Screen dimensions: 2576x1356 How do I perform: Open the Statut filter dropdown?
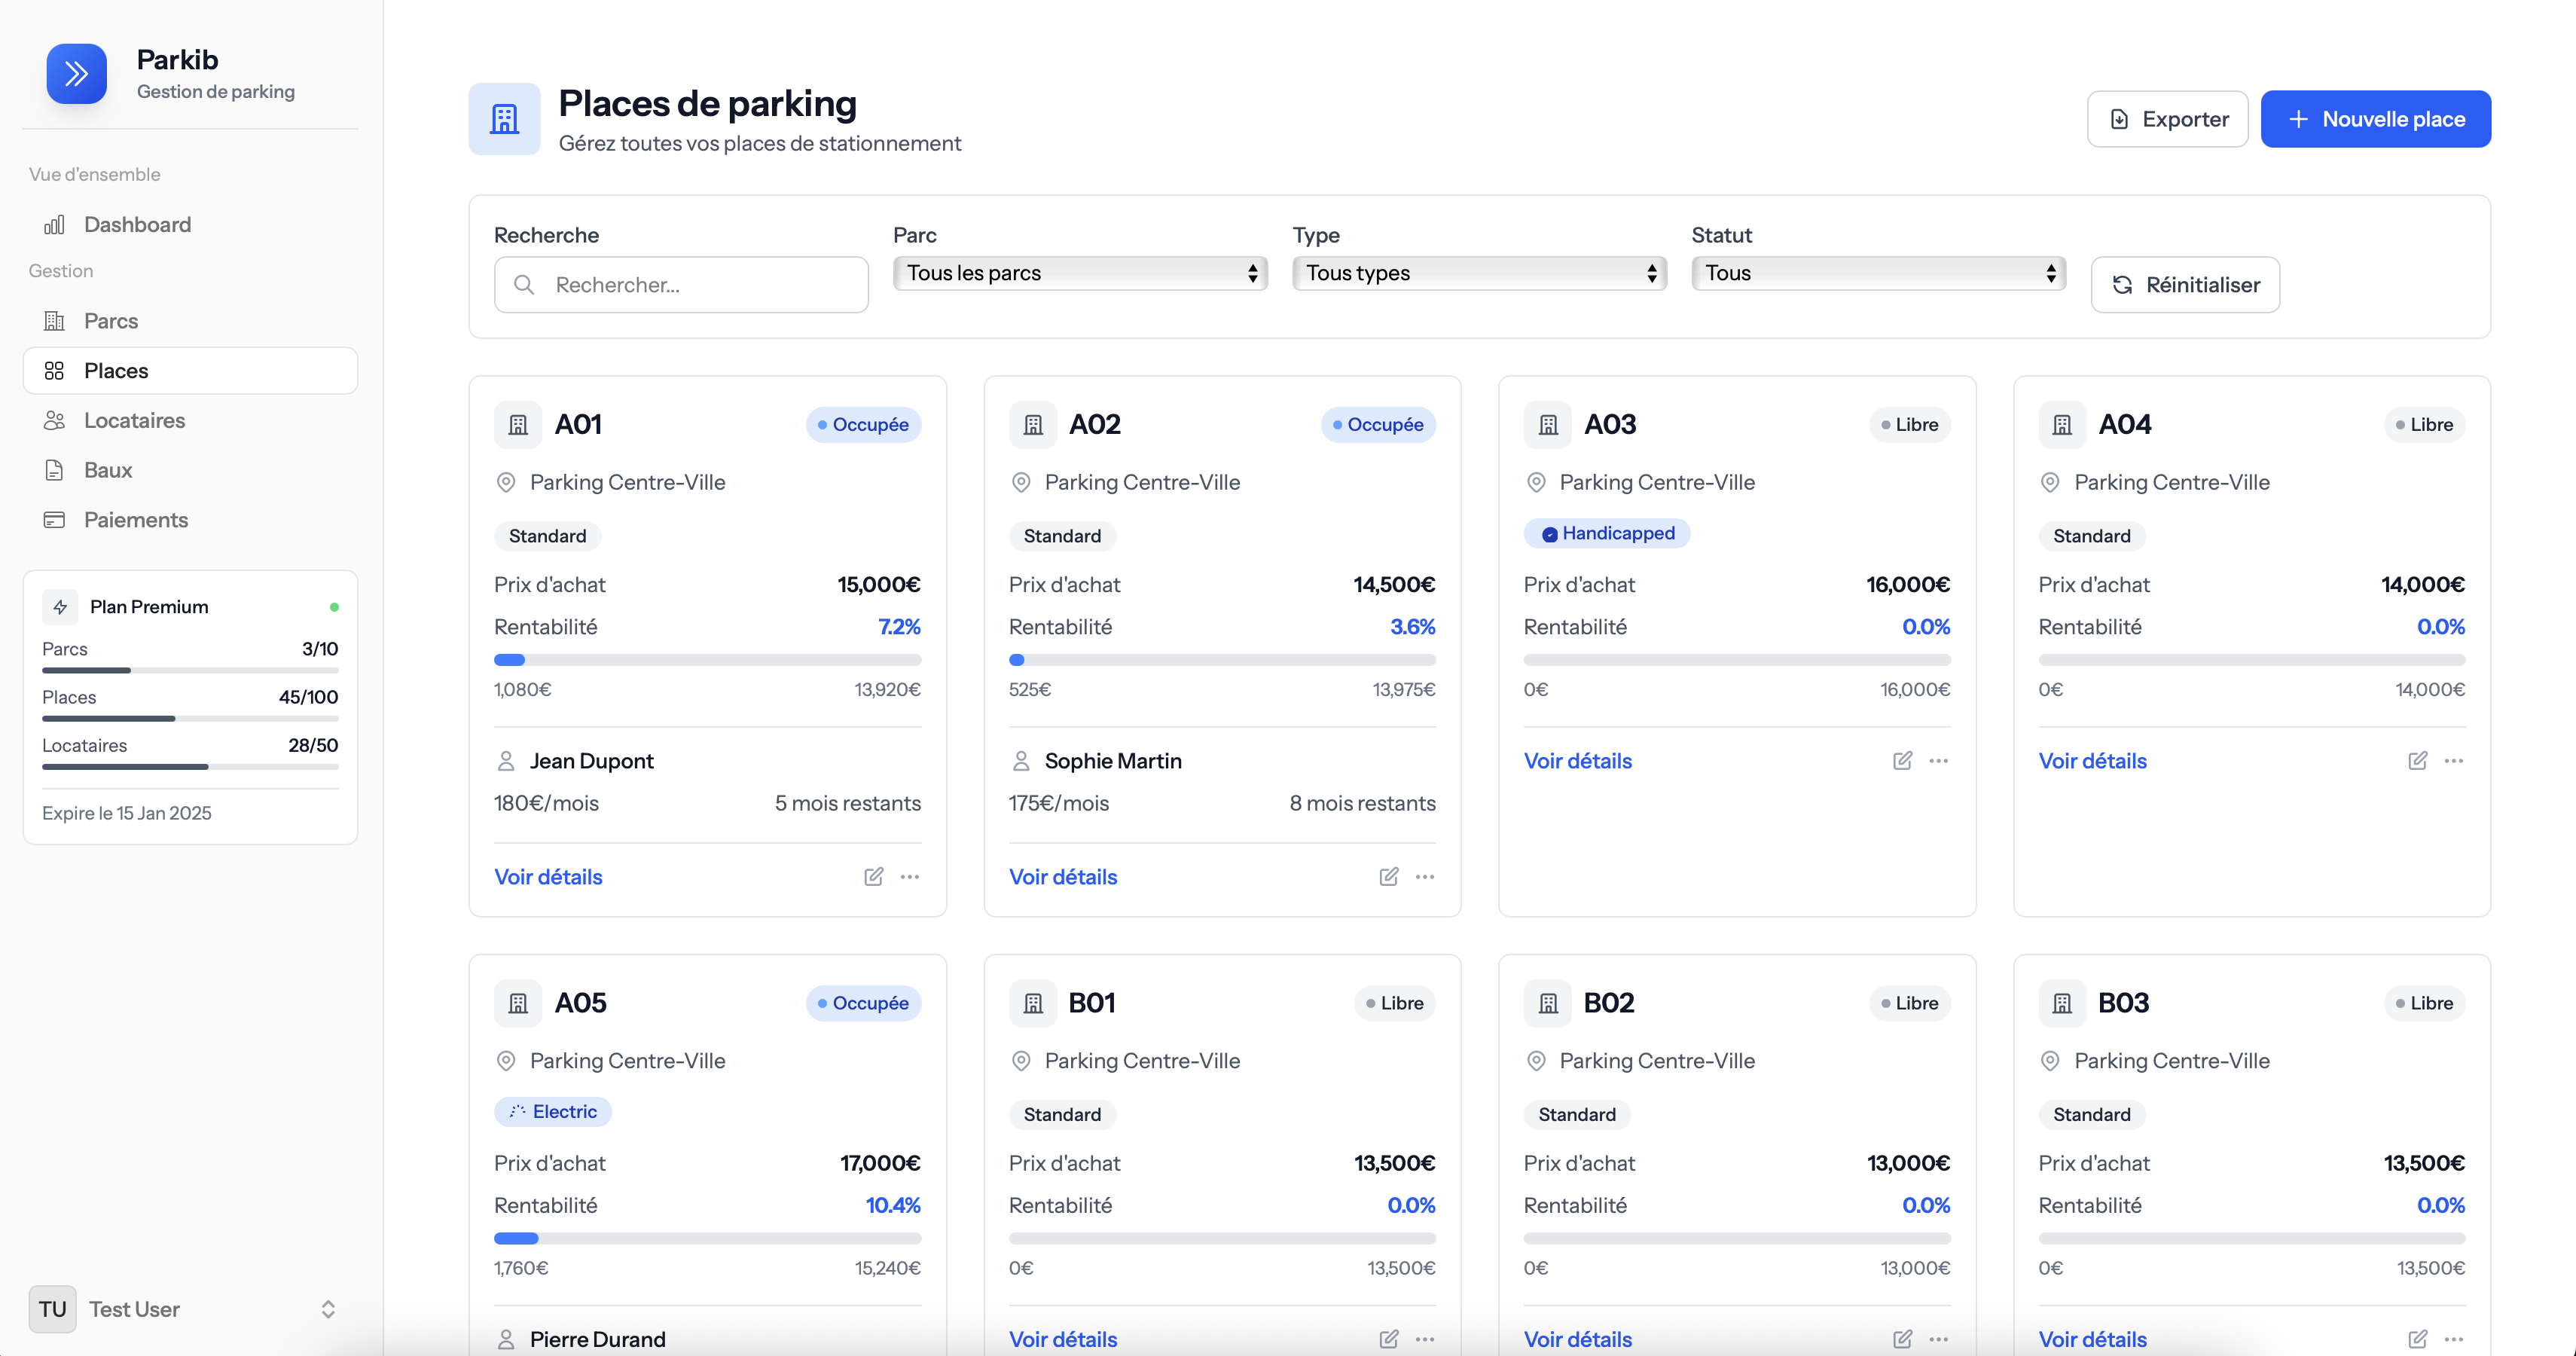click(1877, 273)
